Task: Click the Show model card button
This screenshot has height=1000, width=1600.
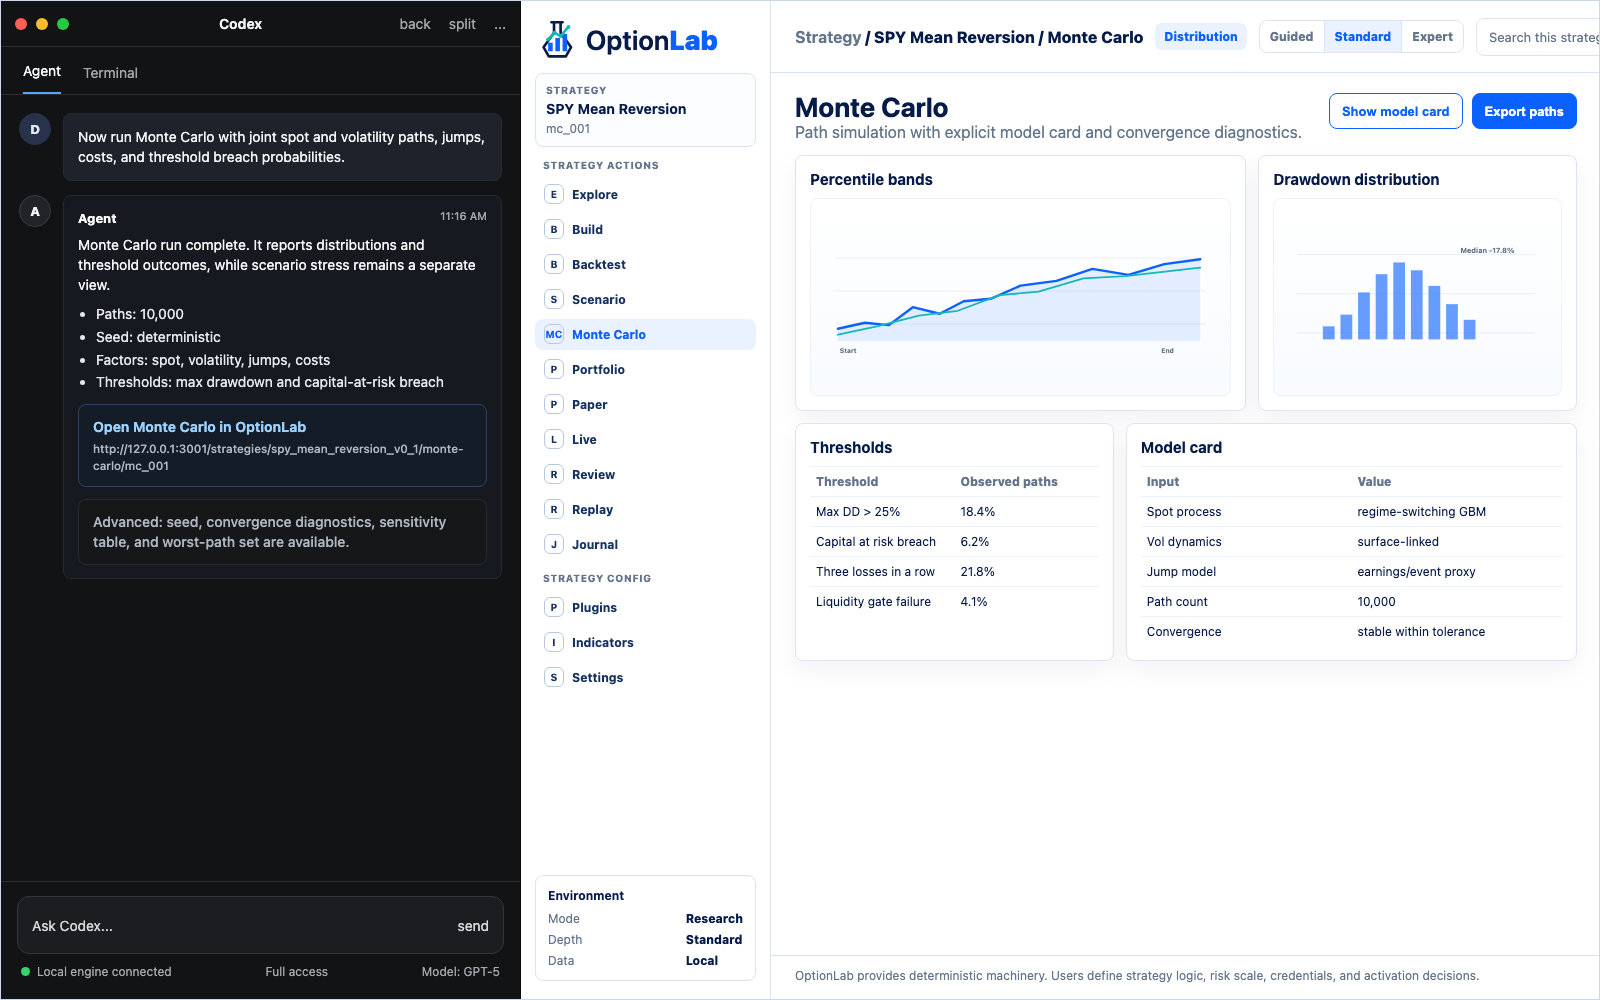Action: [x=1395, y=111]
